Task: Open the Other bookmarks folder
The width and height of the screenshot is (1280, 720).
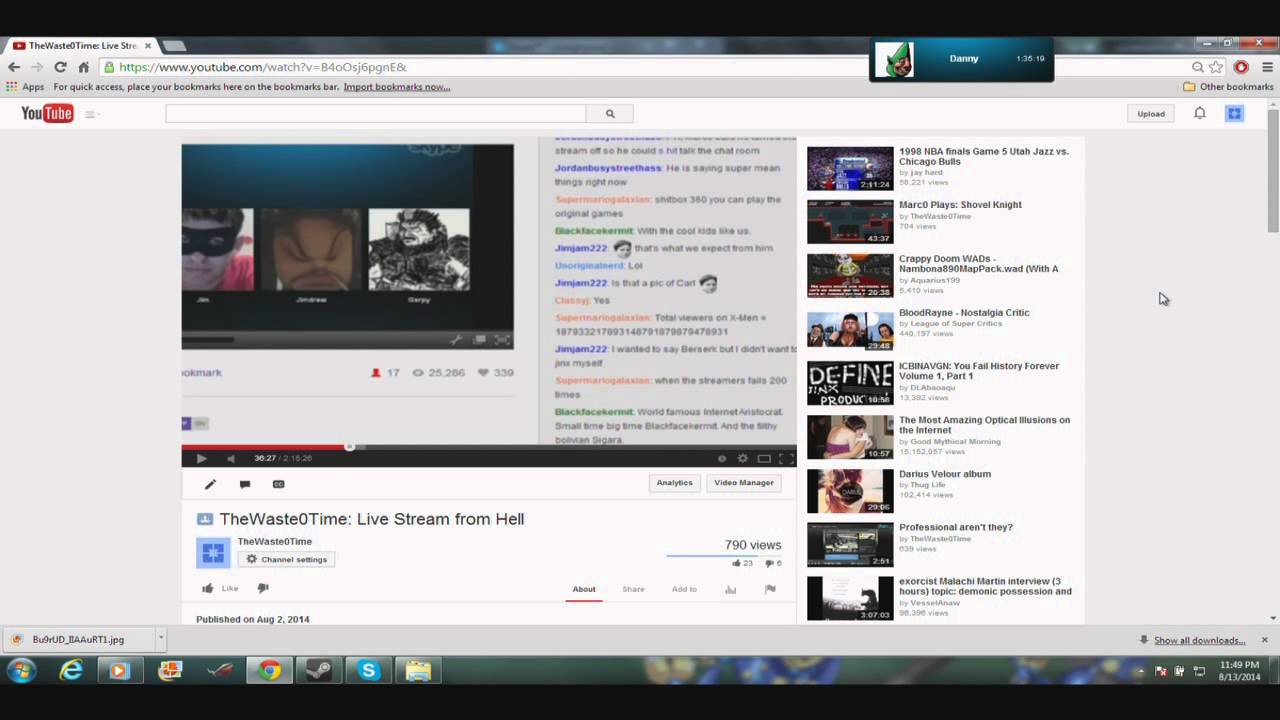Action: point(1228,87)
